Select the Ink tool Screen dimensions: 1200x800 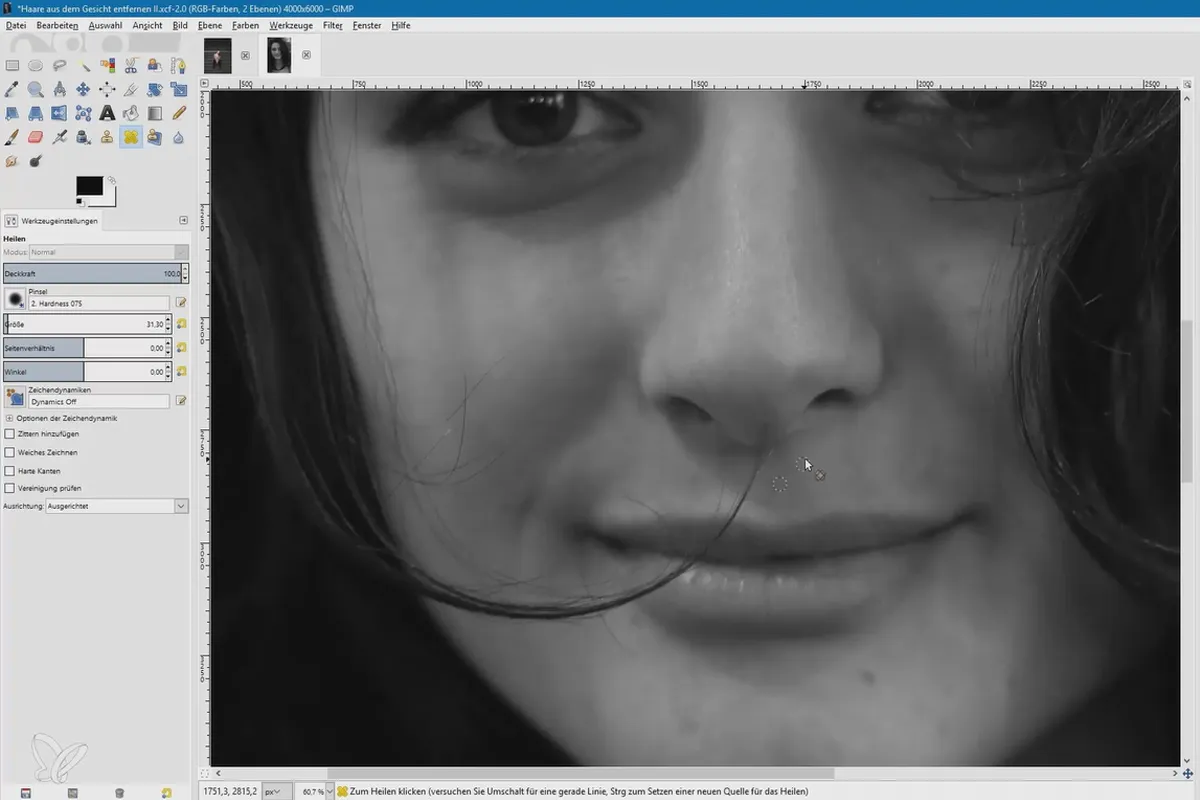click(x=84, y=137)
